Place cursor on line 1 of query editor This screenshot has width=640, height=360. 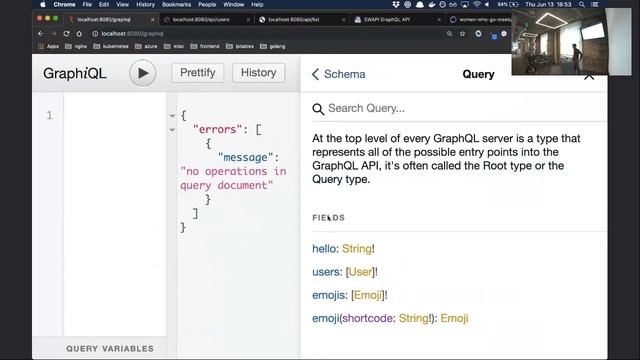pyautogui.click(x=115, y=115)
